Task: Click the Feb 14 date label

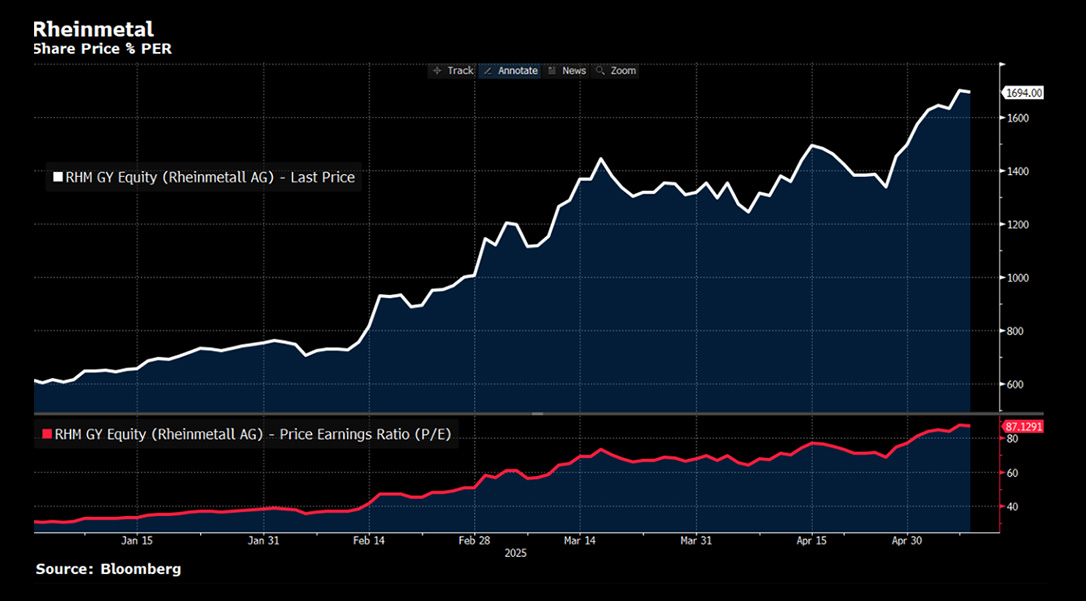Action: click(x=368, y=540)
